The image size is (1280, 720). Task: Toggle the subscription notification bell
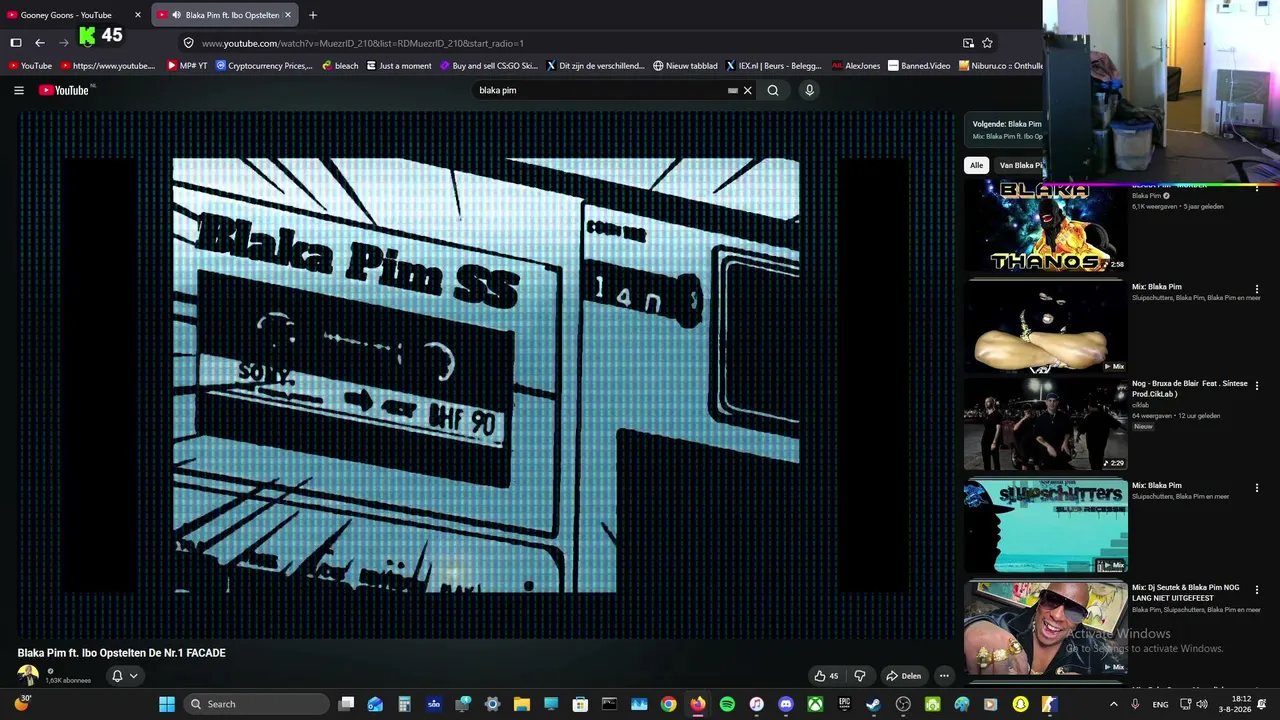pyautogui.click(x=117, y=676)
